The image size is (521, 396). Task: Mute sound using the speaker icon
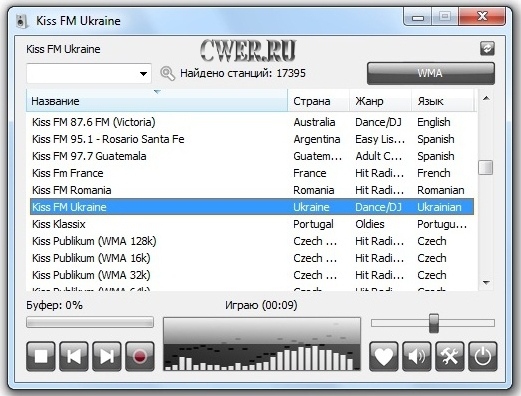pyautogui.click(x=417, y=356)
